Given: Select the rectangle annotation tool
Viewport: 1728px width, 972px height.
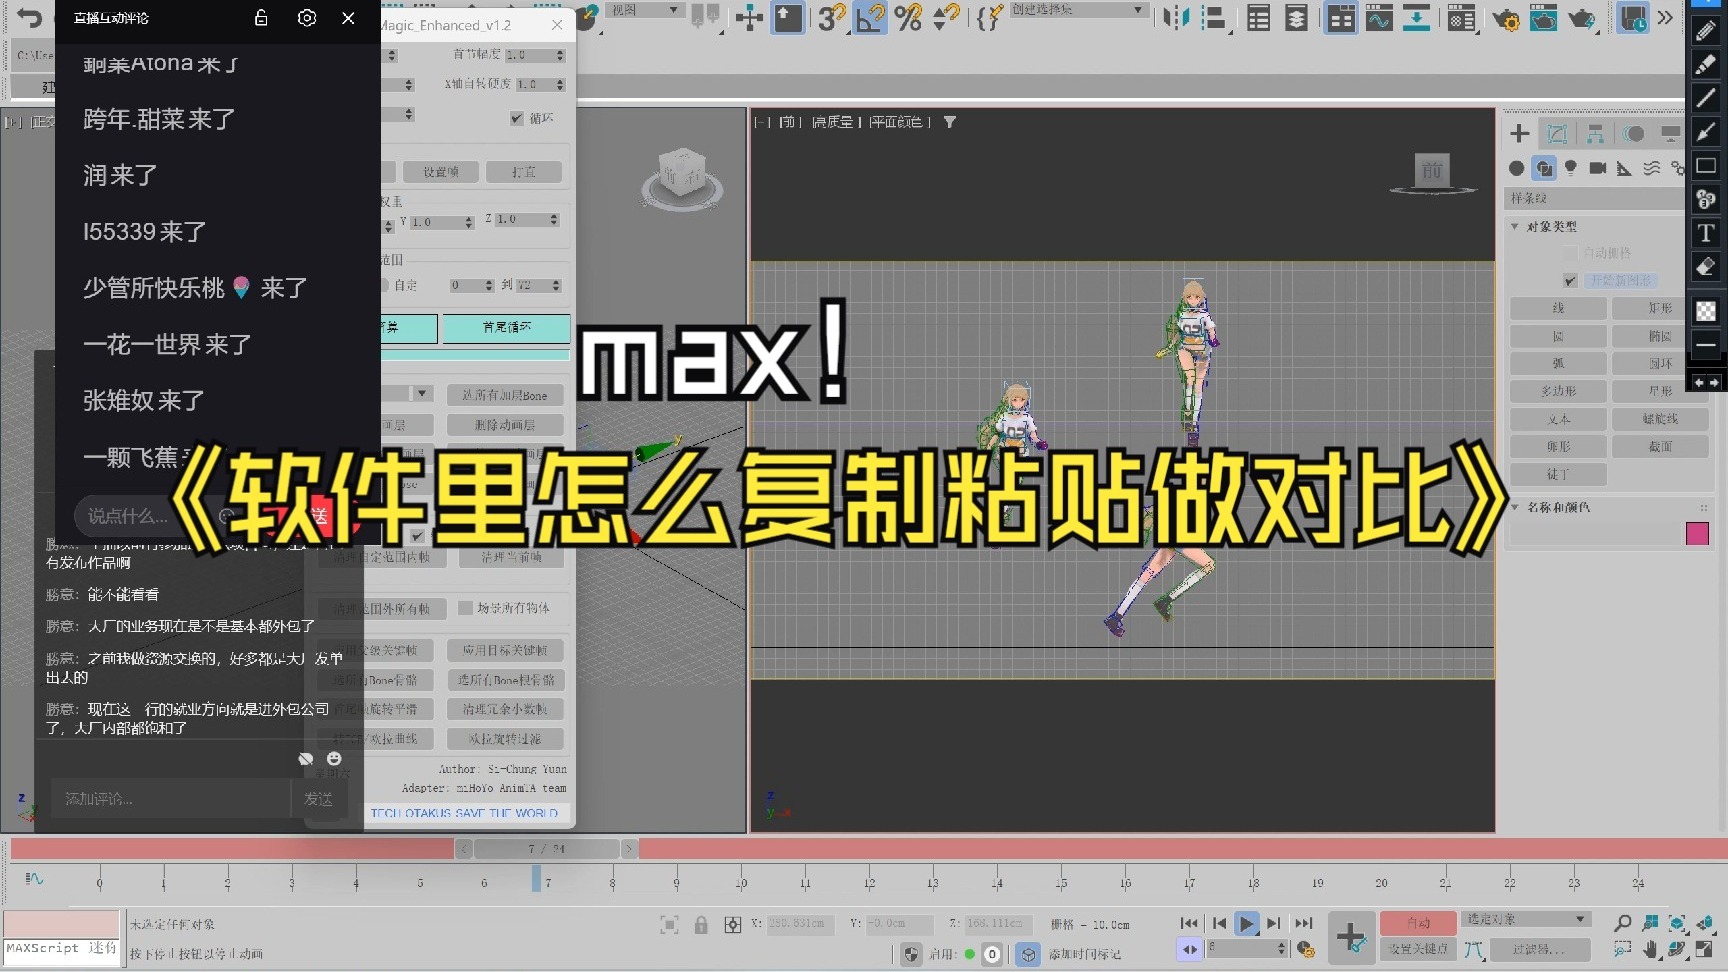Looking at the screenshot, I should click(1706, 165).
